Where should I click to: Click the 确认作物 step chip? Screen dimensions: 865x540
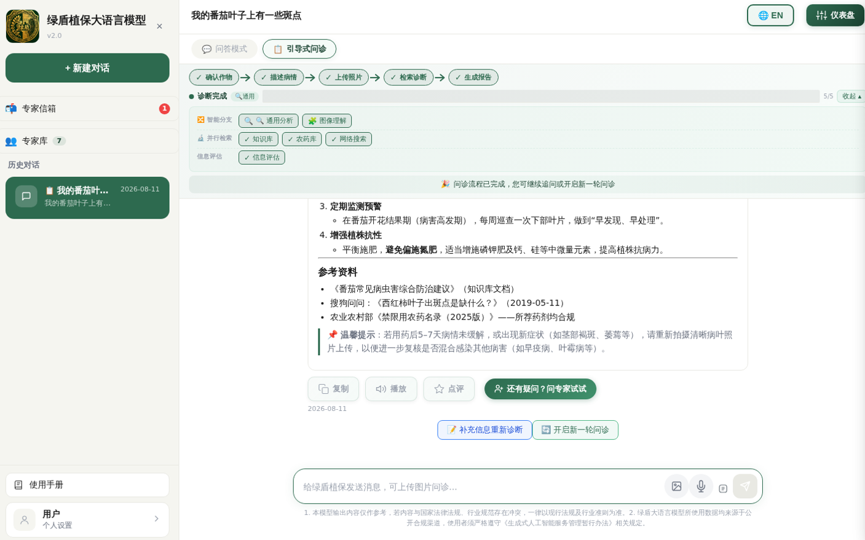tap(214, 77)
